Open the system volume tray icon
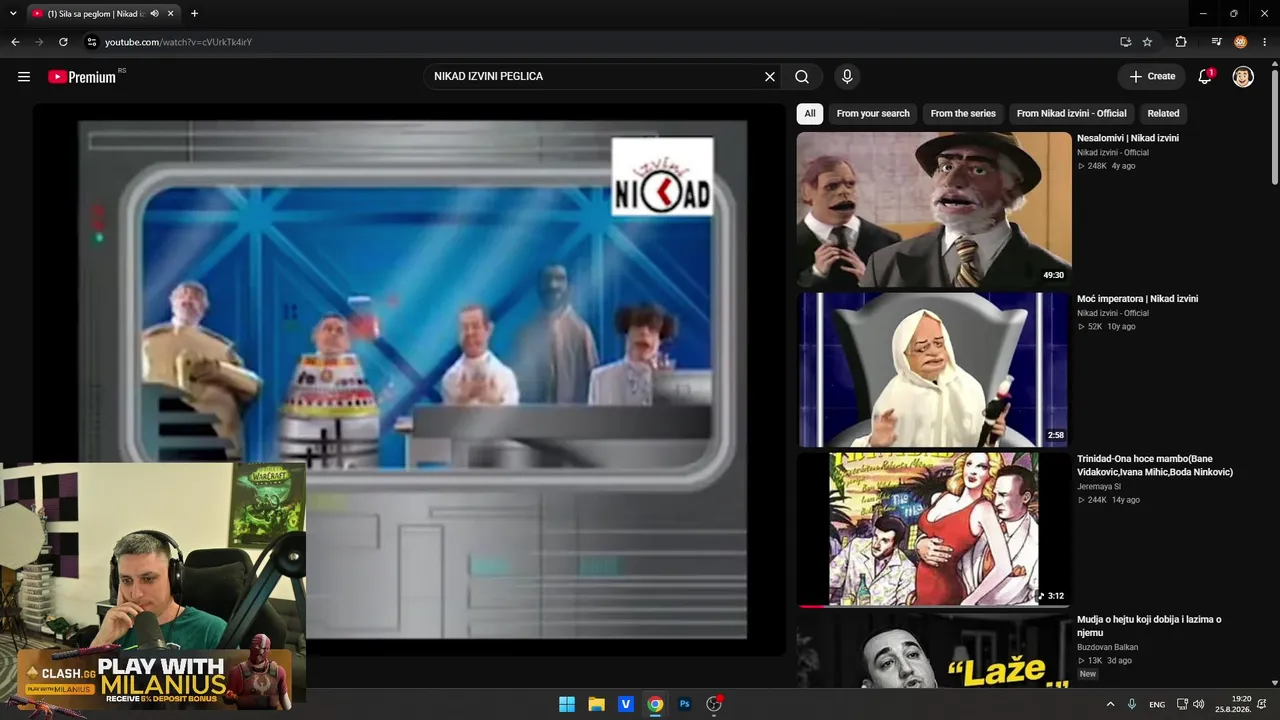Screen dimensions: 1280x720 coord(1198,704)
